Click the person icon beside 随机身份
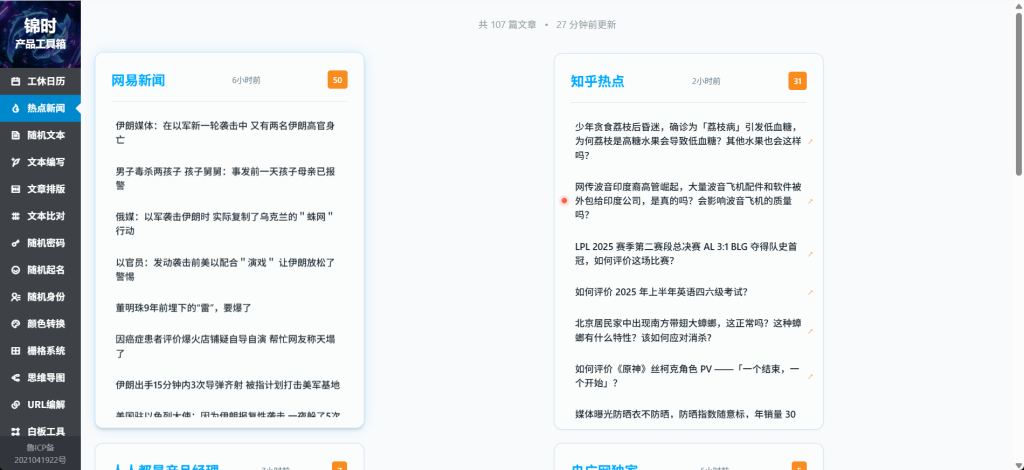Screen dimensions: 1024x470 tap(16, 296)
